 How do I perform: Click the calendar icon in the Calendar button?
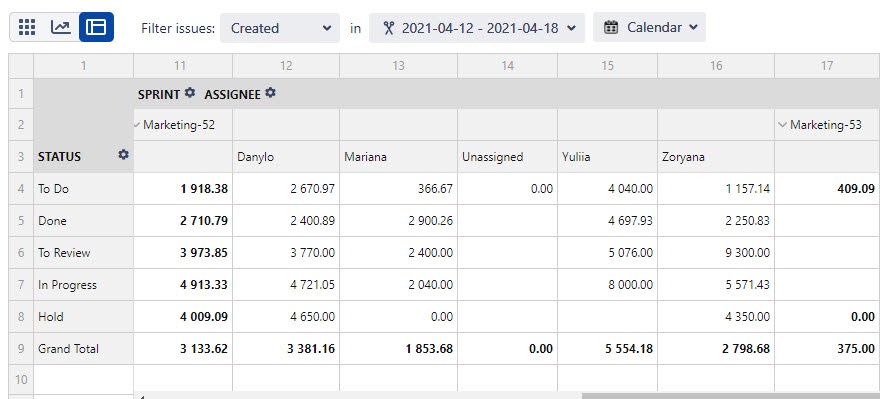point(611,27)
